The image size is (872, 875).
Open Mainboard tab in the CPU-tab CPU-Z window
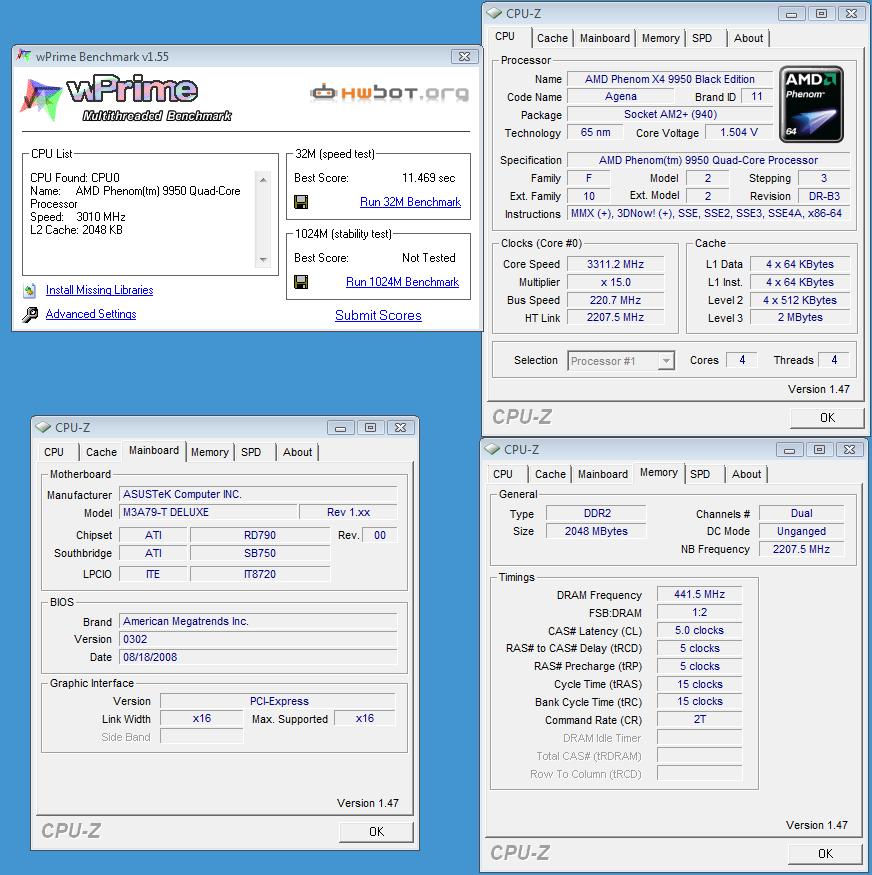(604, 38)
